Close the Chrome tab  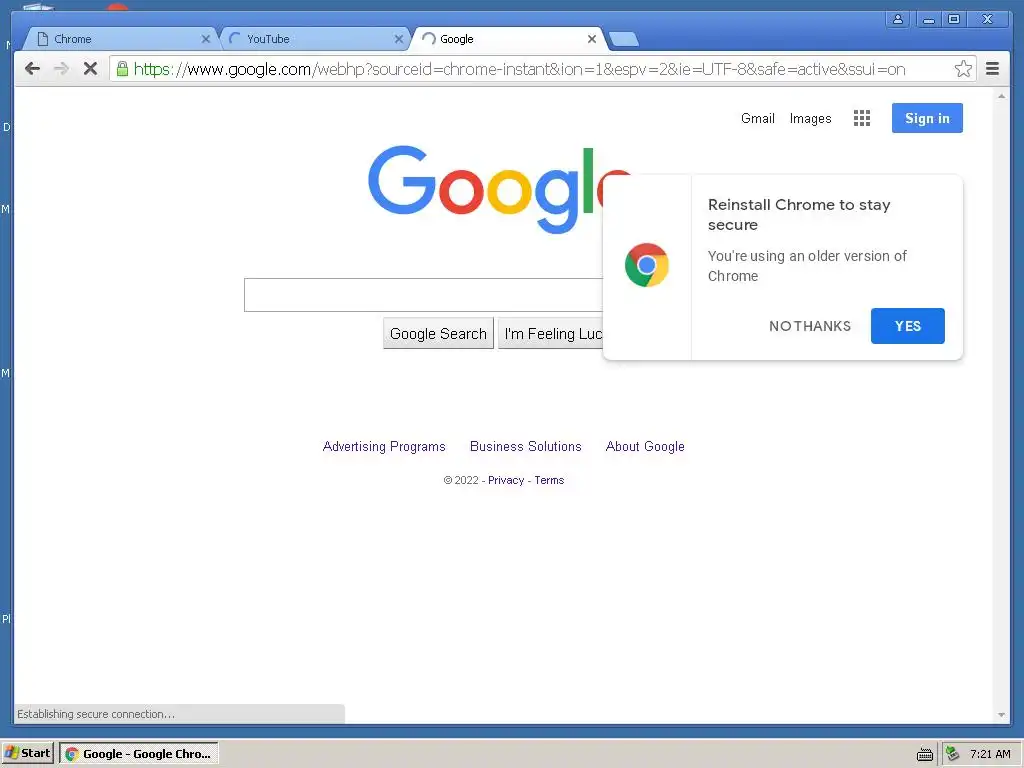coord(206,39)
